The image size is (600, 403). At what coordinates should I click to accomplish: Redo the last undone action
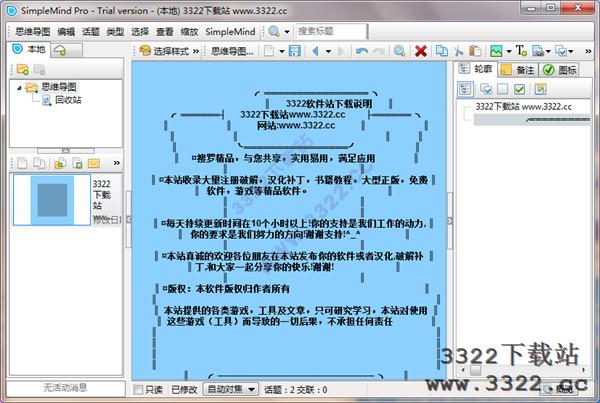tap(378, 51)
